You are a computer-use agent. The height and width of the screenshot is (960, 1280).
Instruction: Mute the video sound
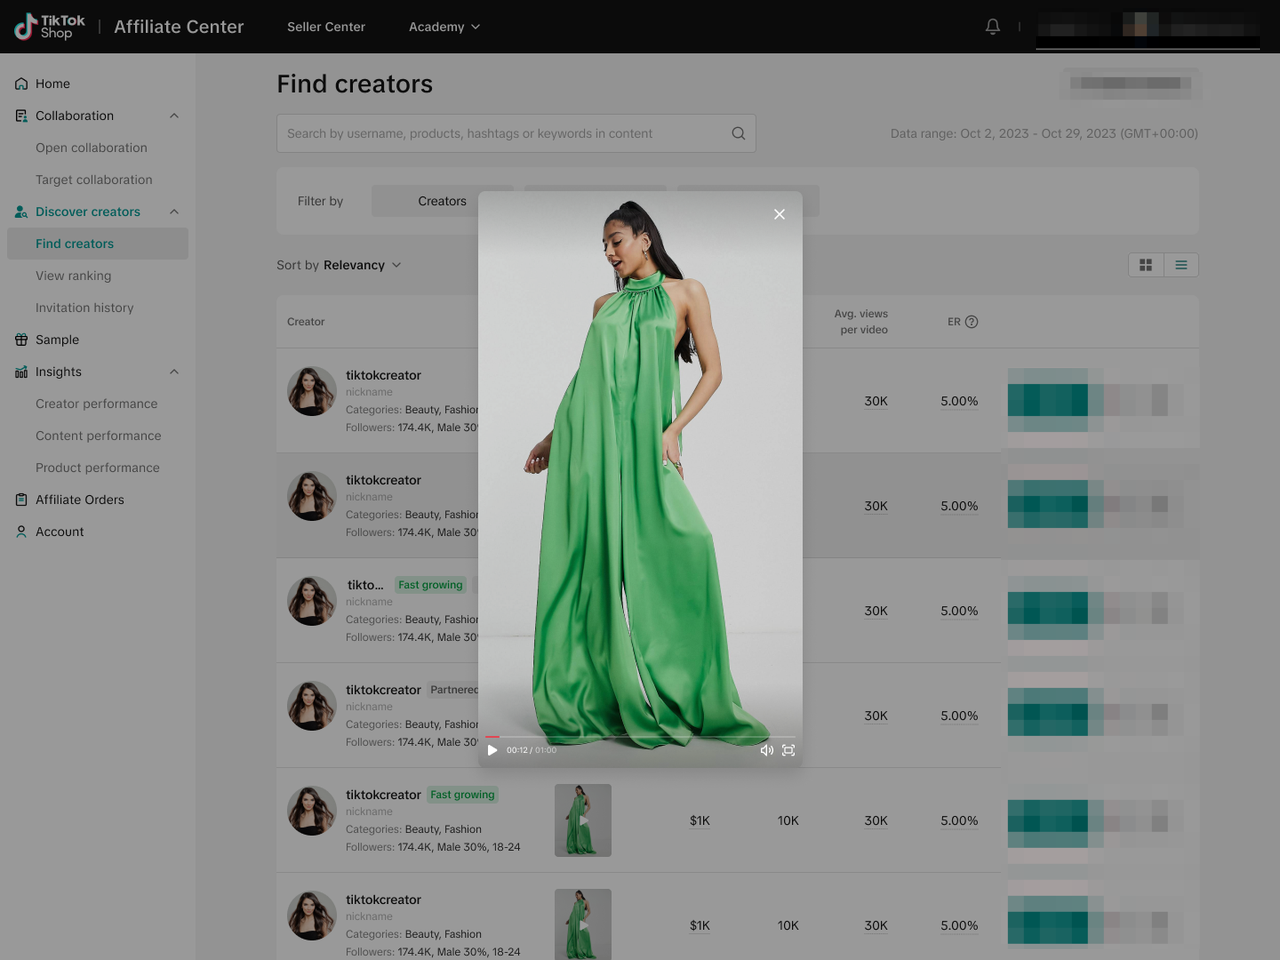point(766,750)
